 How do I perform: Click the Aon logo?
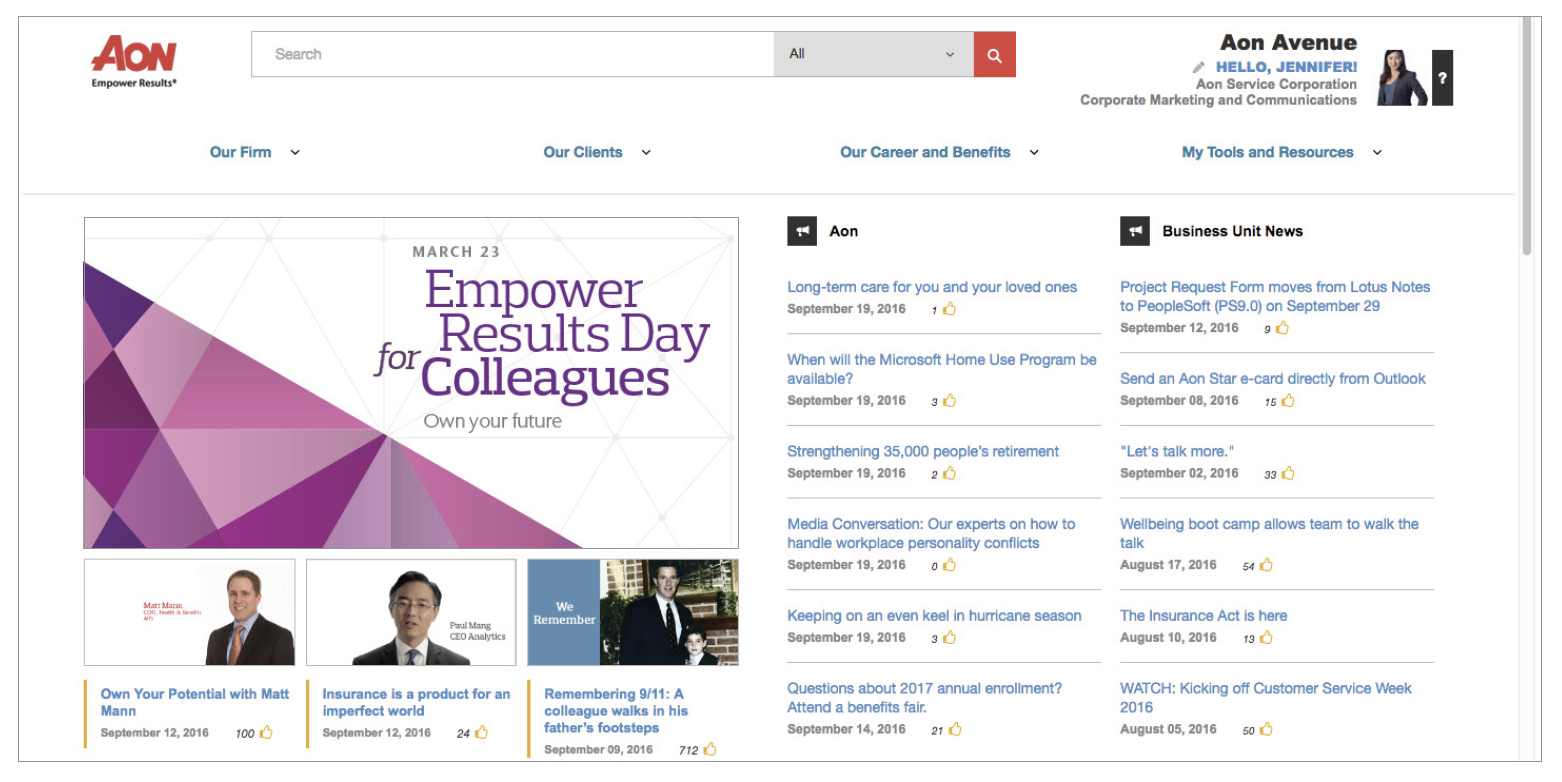point(134,61)
